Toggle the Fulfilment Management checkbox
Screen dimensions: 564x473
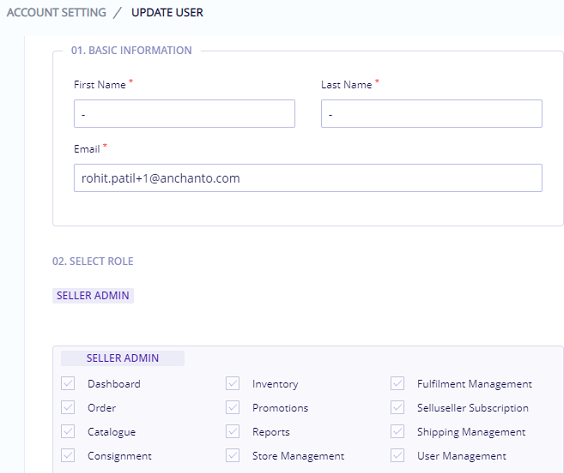(x=397, y=383)
